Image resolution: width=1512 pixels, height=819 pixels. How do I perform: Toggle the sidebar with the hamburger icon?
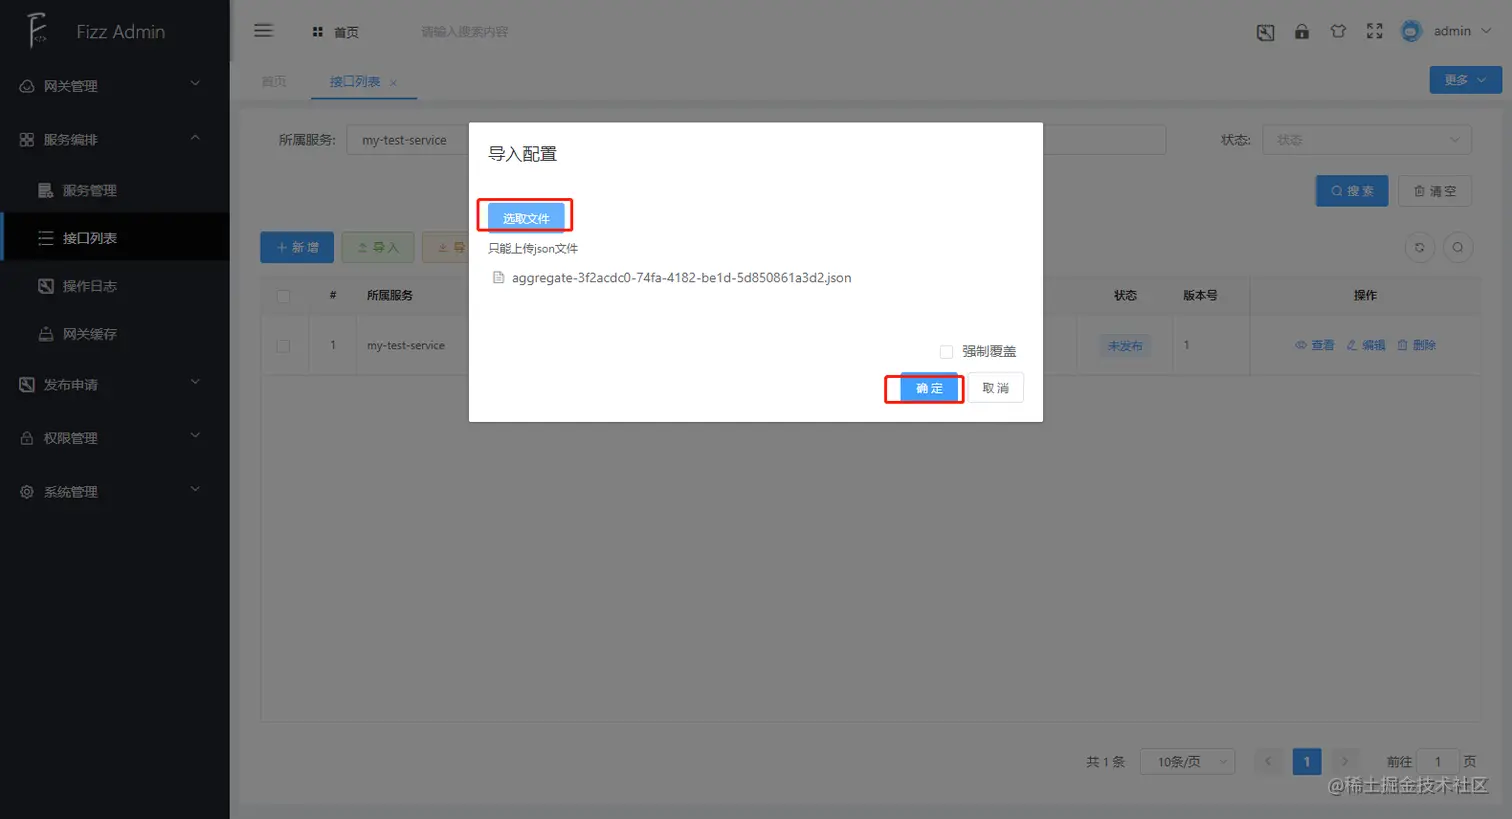[263, 31]
